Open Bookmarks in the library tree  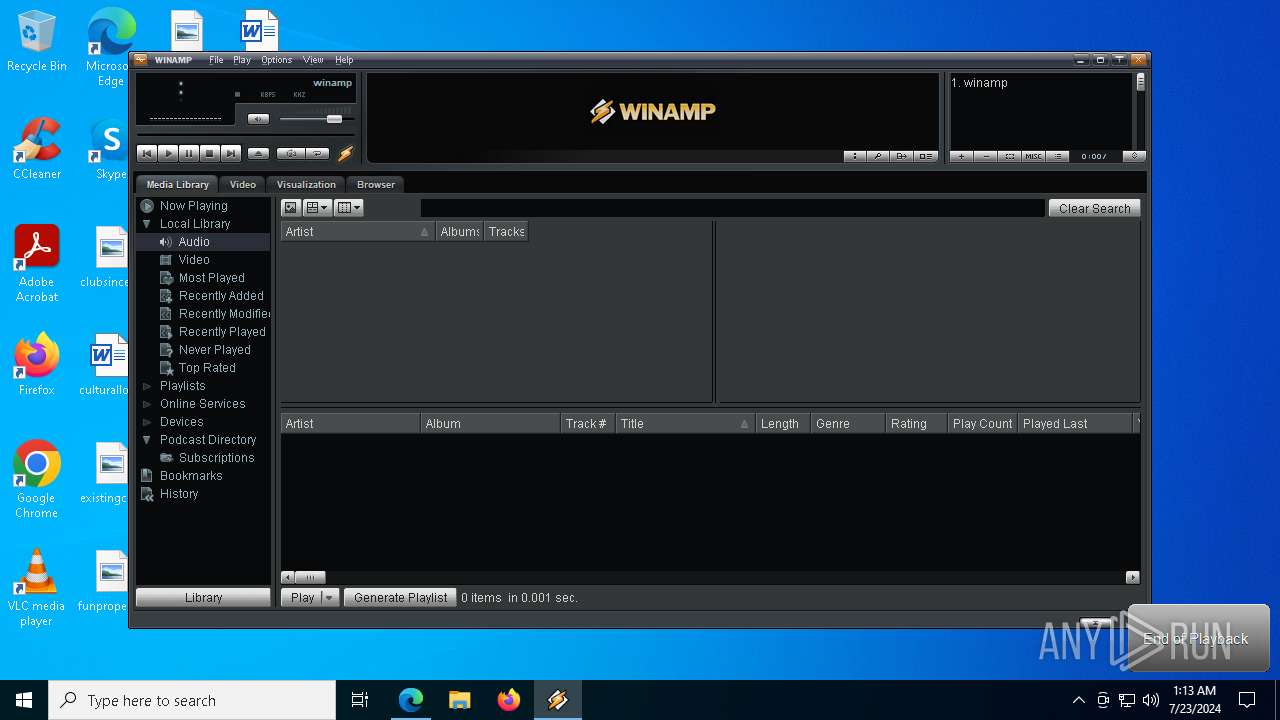click(x=191, y=476)
